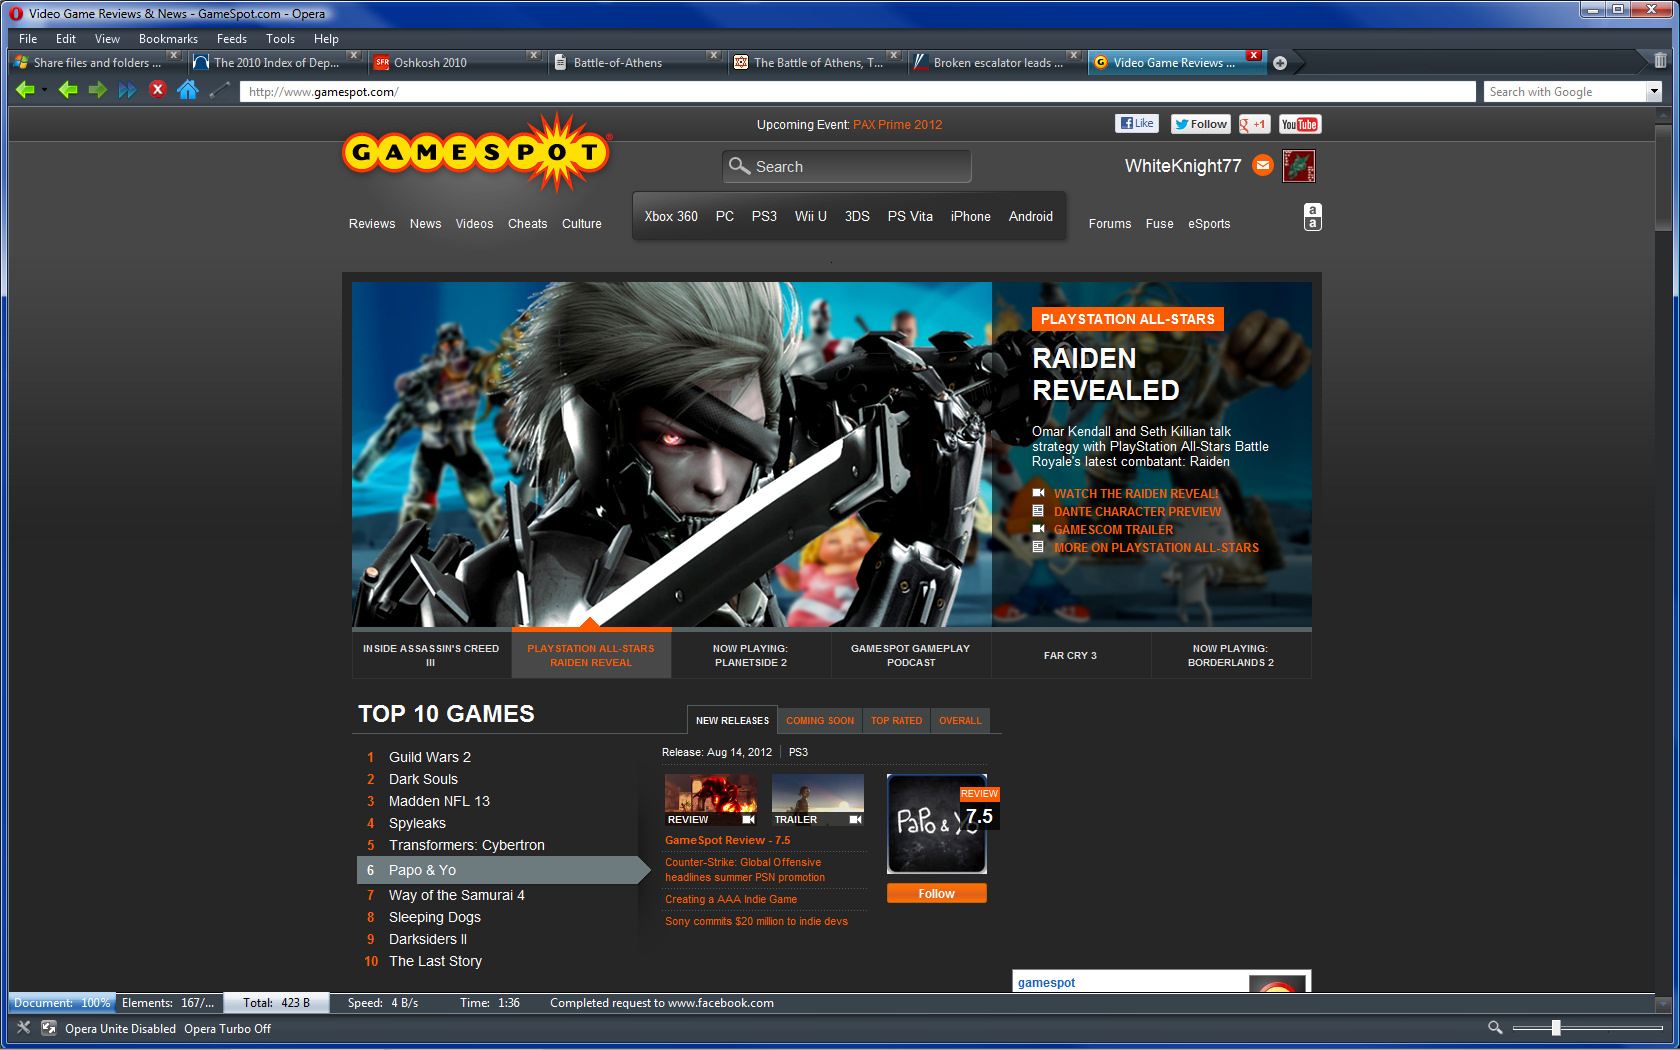Click the Search with Google field
Viewport: 1680px width, 1050px height.
pos(1565,92)
